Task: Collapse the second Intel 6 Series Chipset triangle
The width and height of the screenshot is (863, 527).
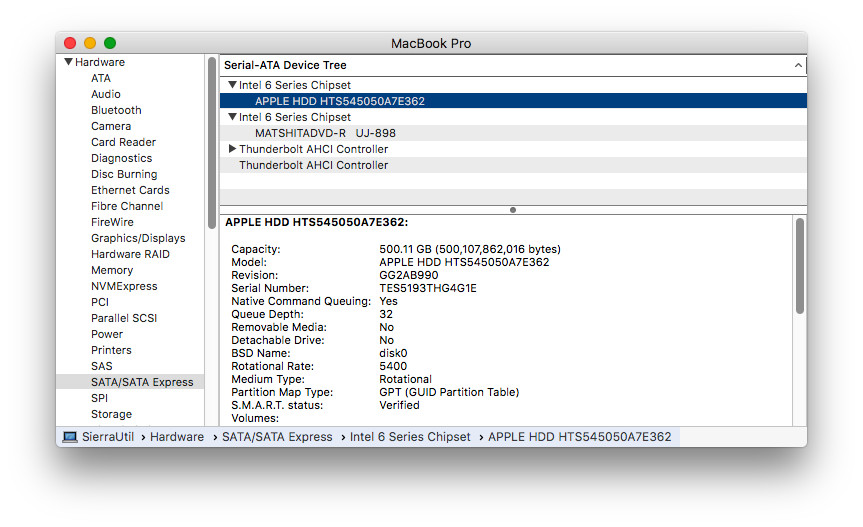Action: click(x=232, y=117)
